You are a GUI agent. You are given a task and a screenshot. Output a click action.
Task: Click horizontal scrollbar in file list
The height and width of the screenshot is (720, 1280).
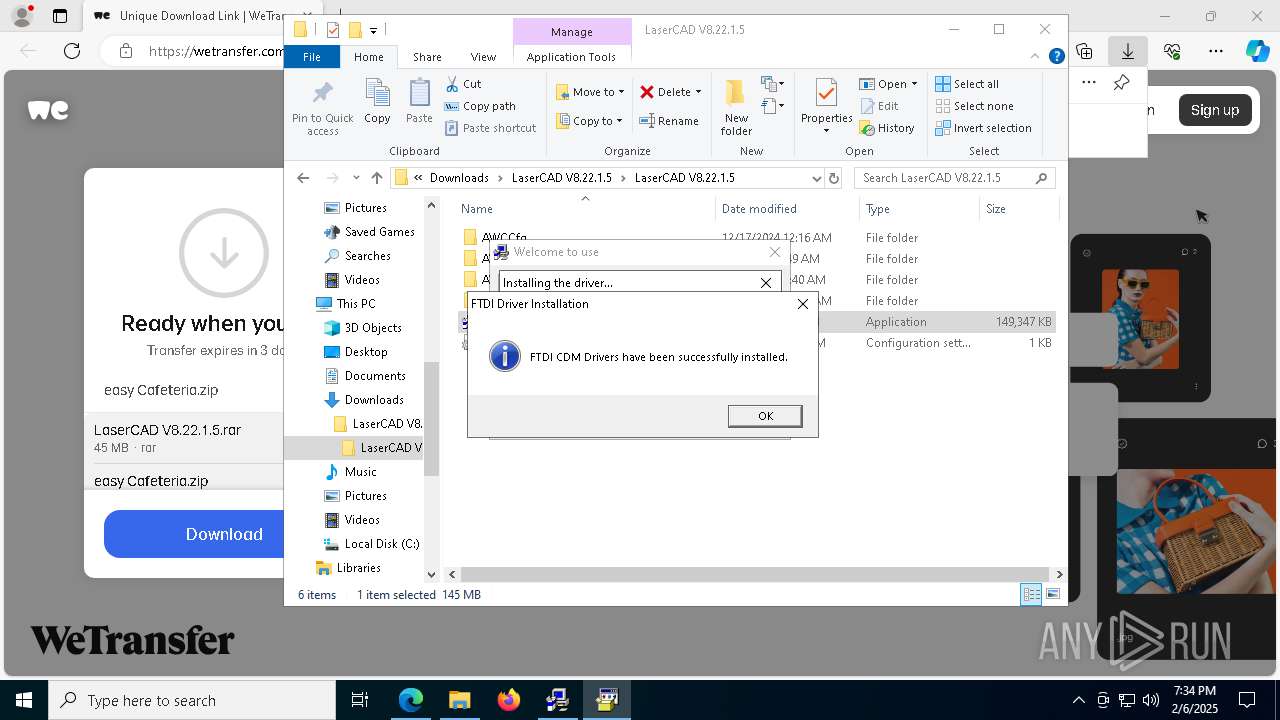click(754, 574)
